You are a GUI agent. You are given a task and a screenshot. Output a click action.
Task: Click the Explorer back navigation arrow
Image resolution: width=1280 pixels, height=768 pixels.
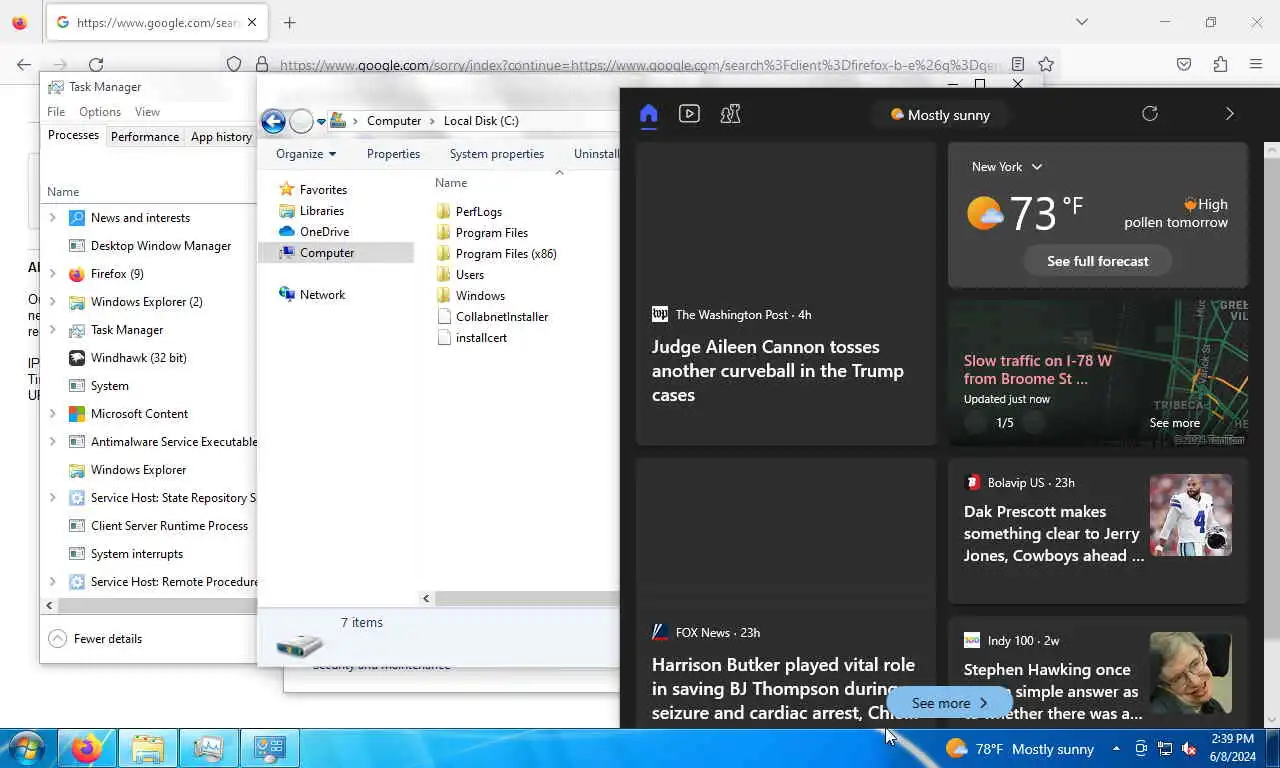pos(273,121)
